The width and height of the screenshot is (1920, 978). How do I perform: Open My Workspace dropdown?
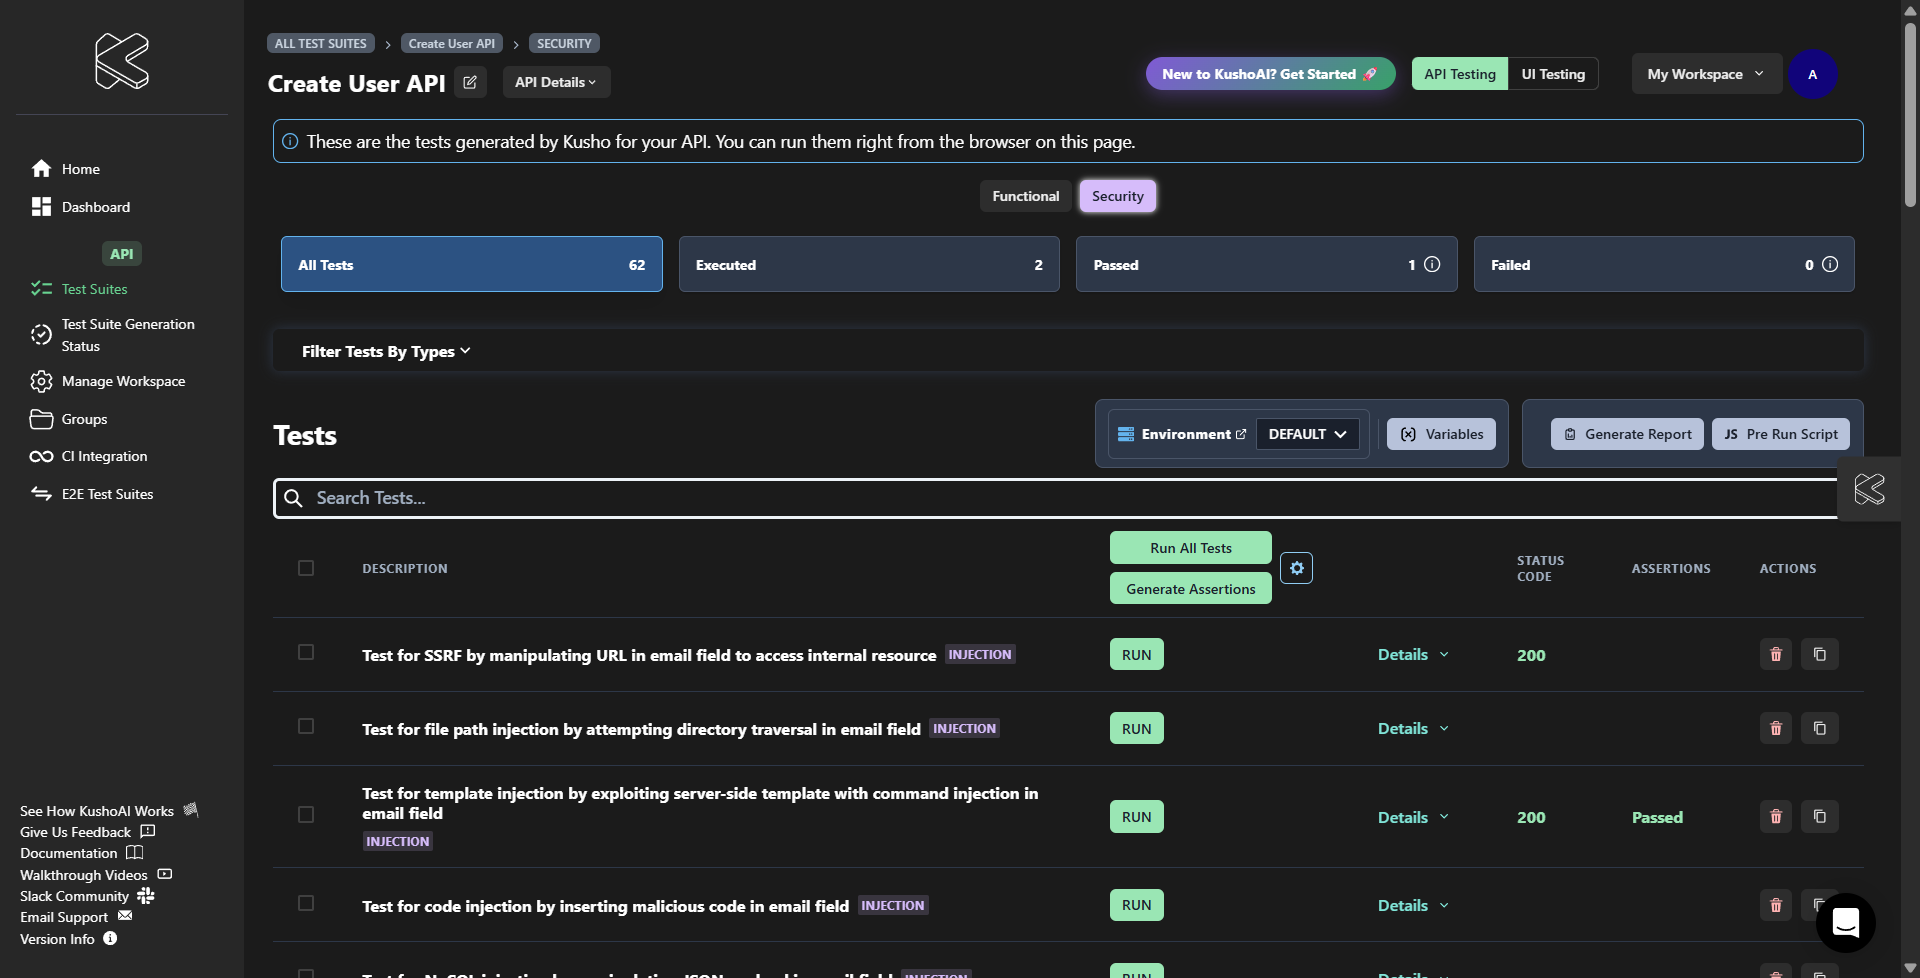(1705, 74)
